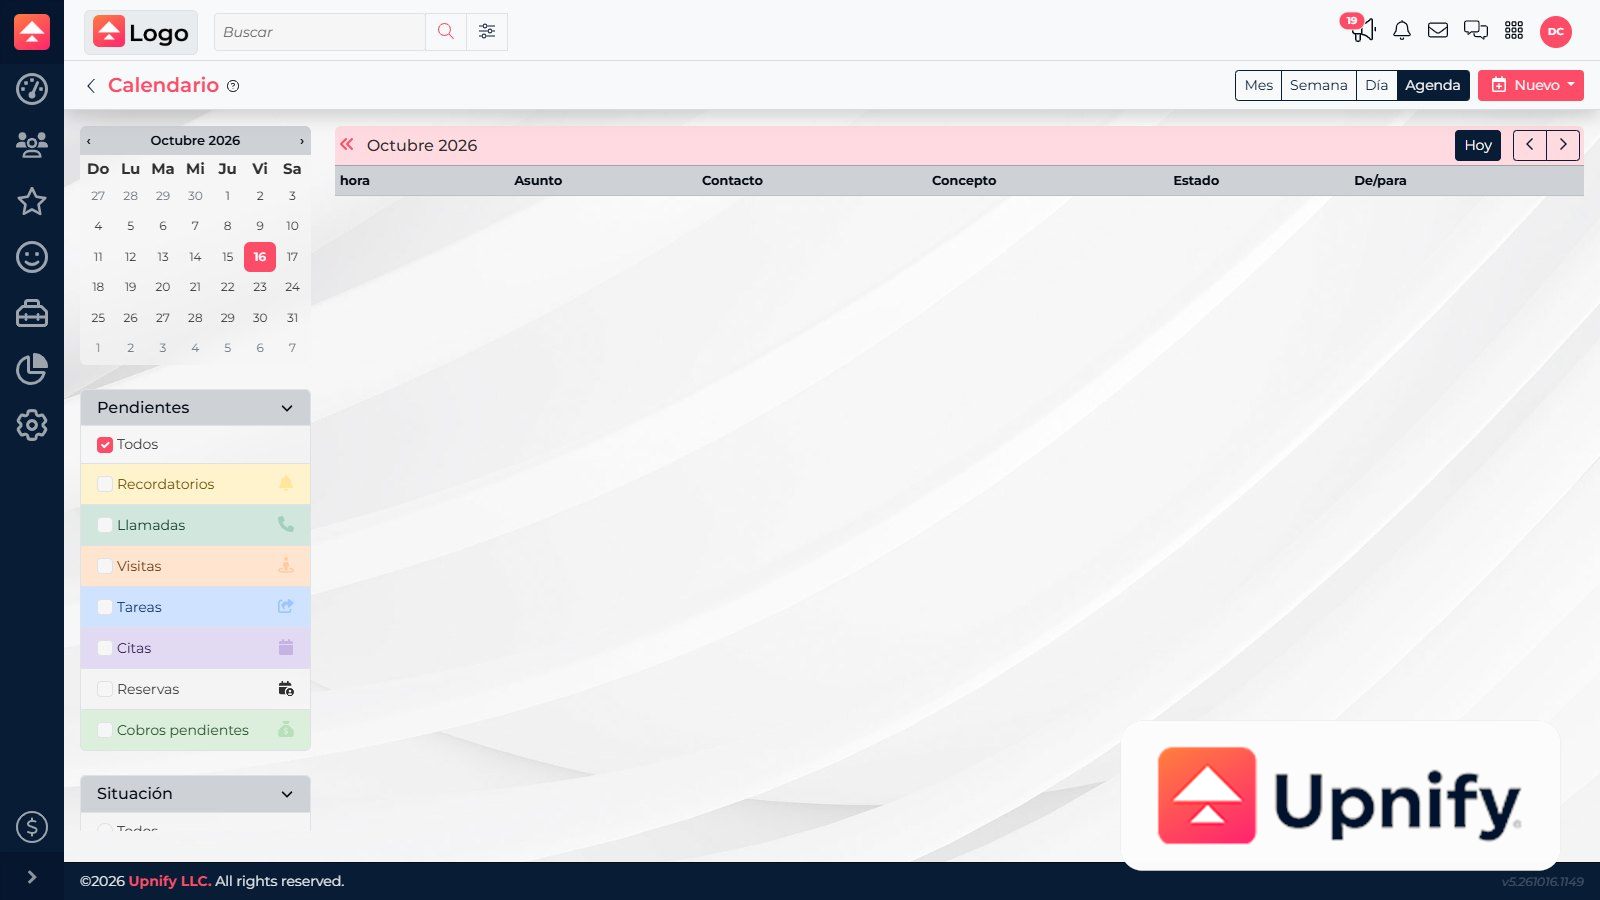Open the apps grid icon
This screenshot has height=900, width=1600.
click(1514, 31)
